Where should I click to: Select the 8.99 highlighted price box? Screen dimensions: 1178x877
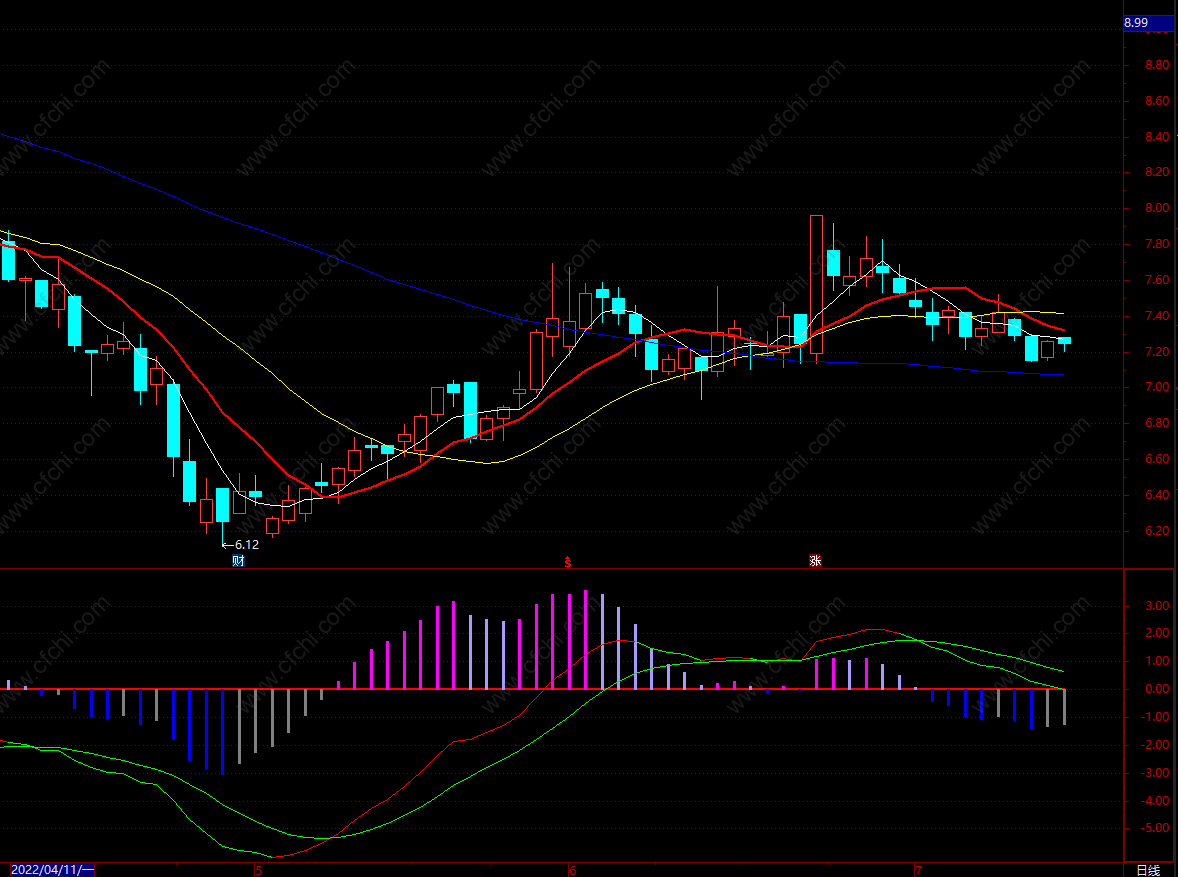tap(1148, 23)
